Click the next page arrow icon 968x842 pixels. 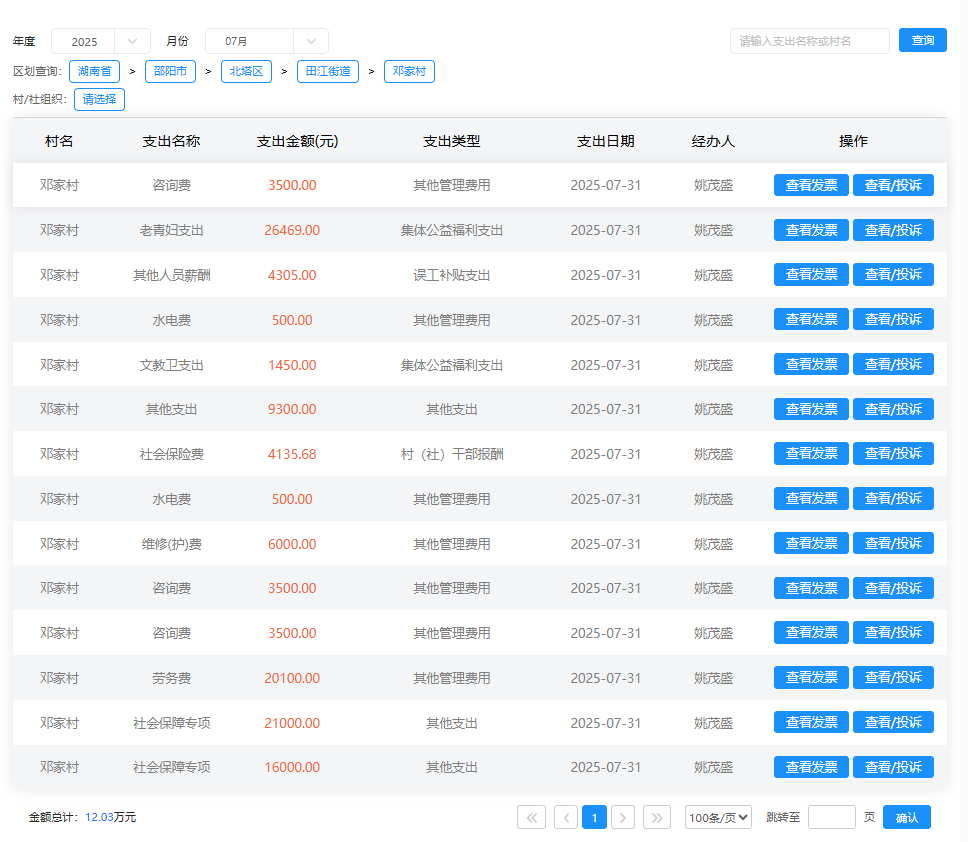click(x=623, y=817)
